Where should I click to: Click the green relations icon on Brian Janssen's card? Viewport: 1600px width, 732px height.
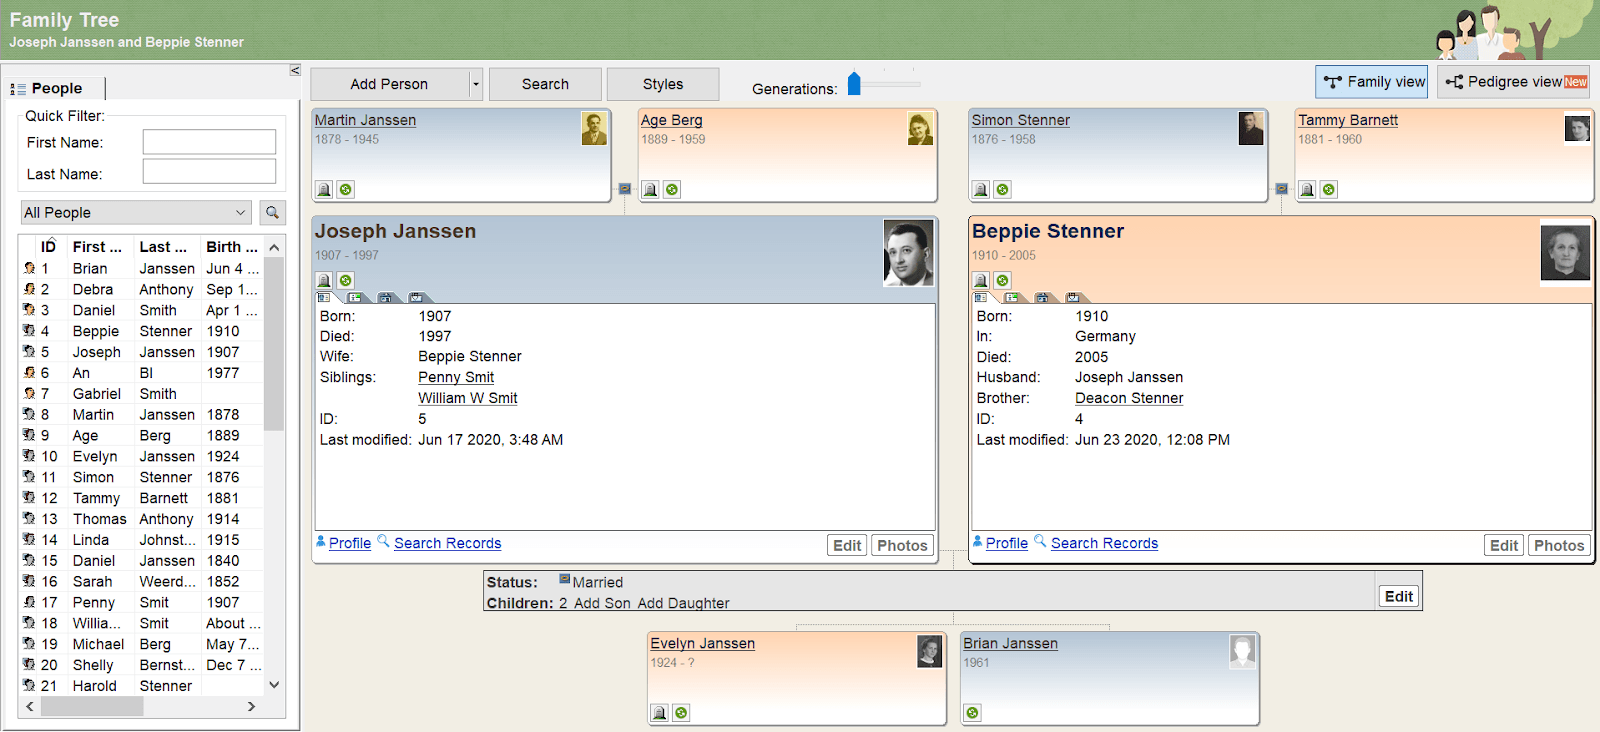pos(972,713)
